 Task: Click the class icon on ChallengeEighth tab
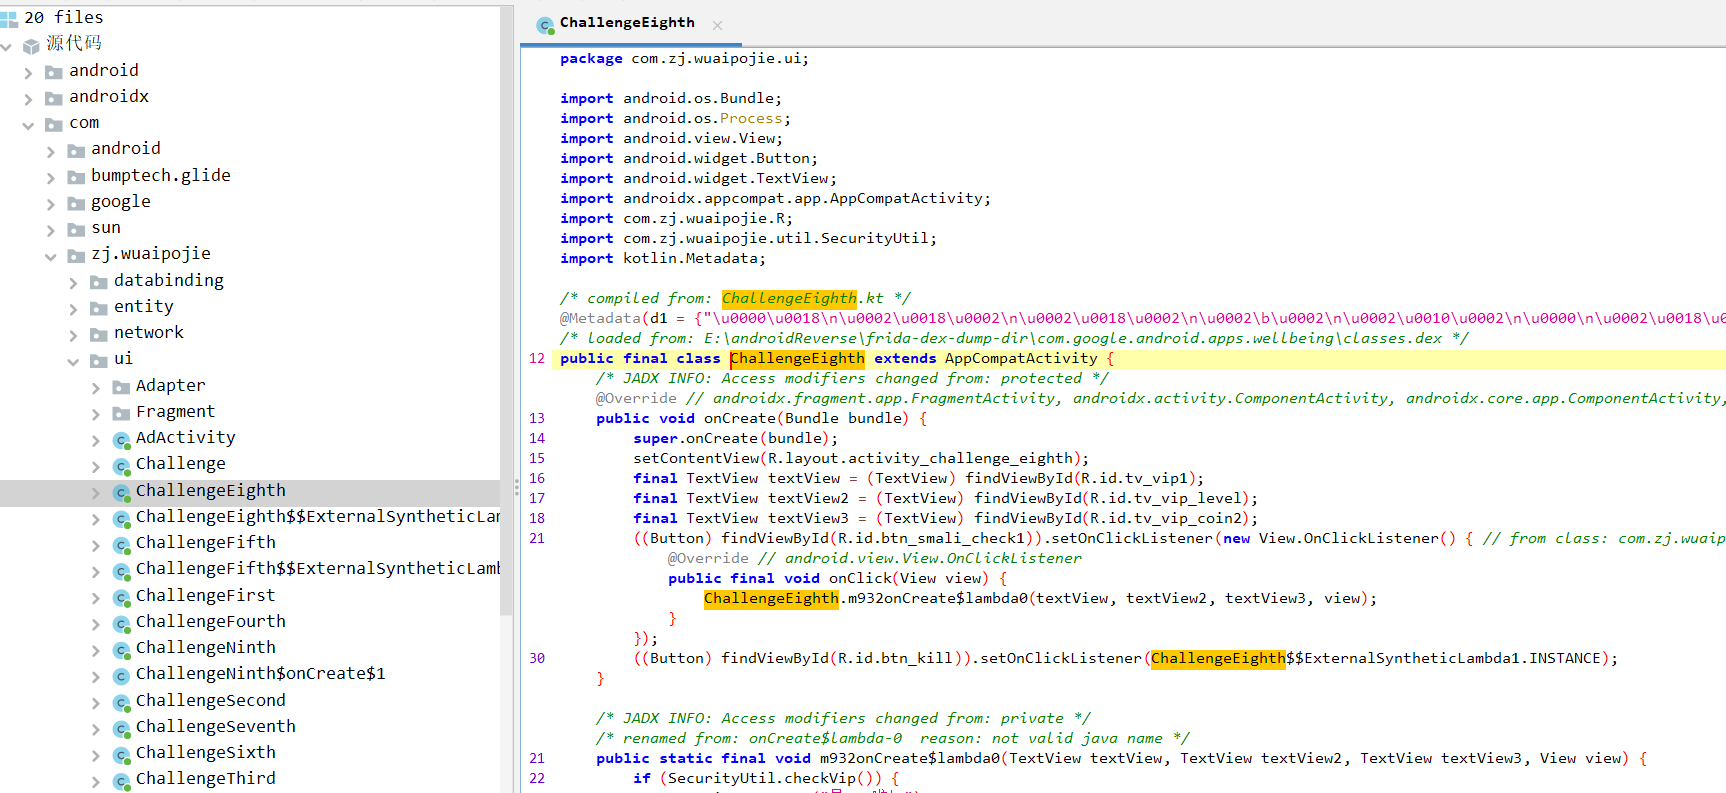(x=545, y=25)
